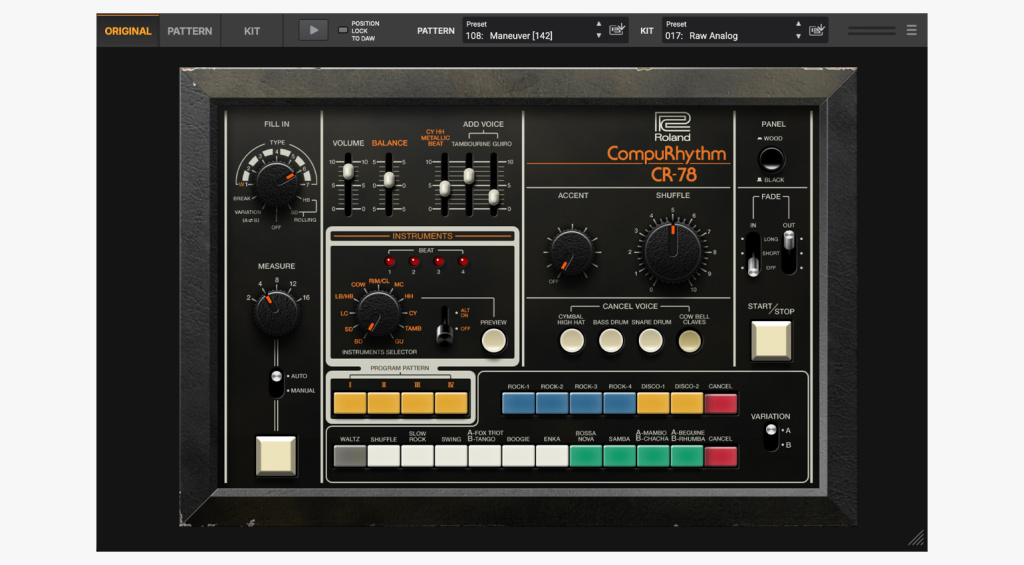
Task: Adjust the Balance slider
Action: click(x=389, y=179)
